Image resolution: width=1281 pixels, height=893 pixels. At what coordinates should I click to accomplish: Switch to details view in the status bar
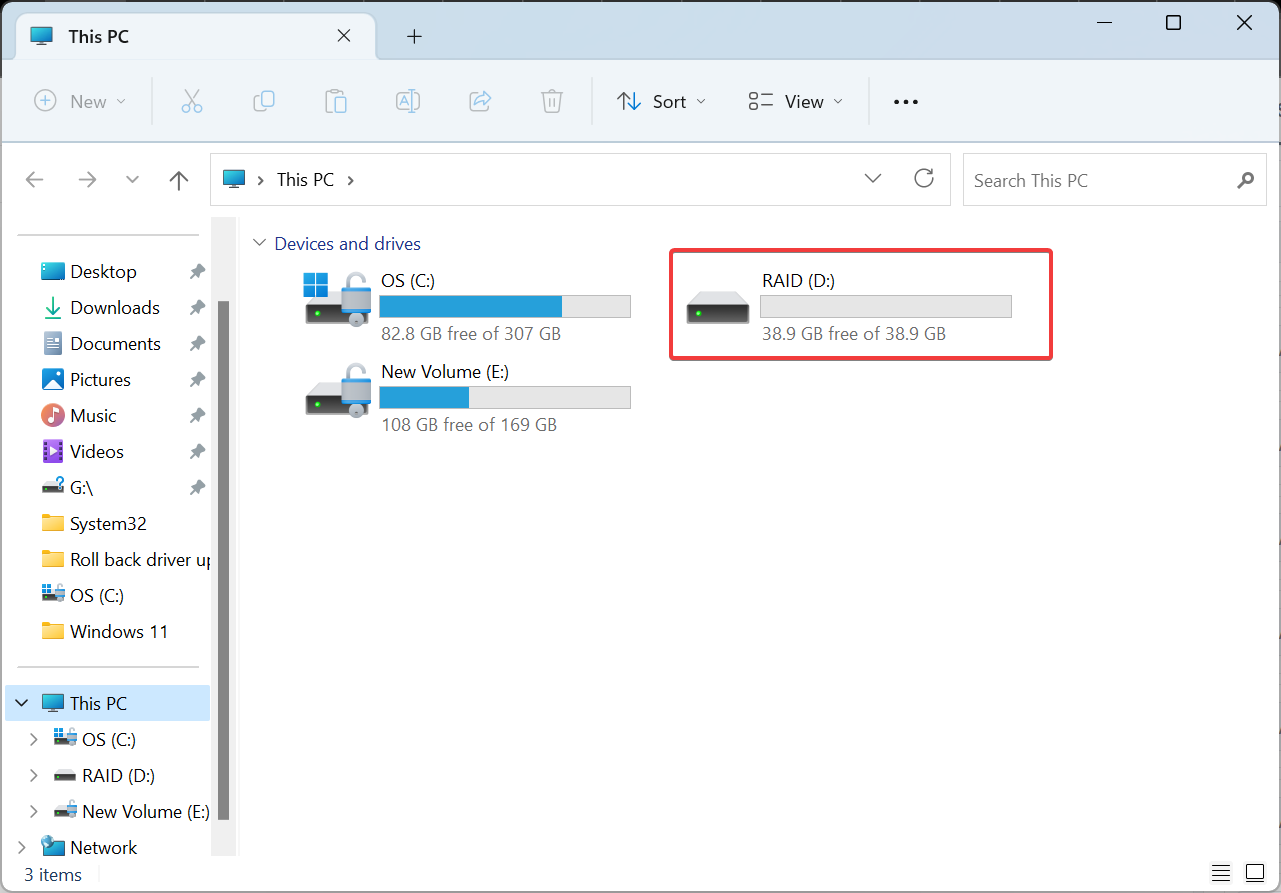point(1220,872)
